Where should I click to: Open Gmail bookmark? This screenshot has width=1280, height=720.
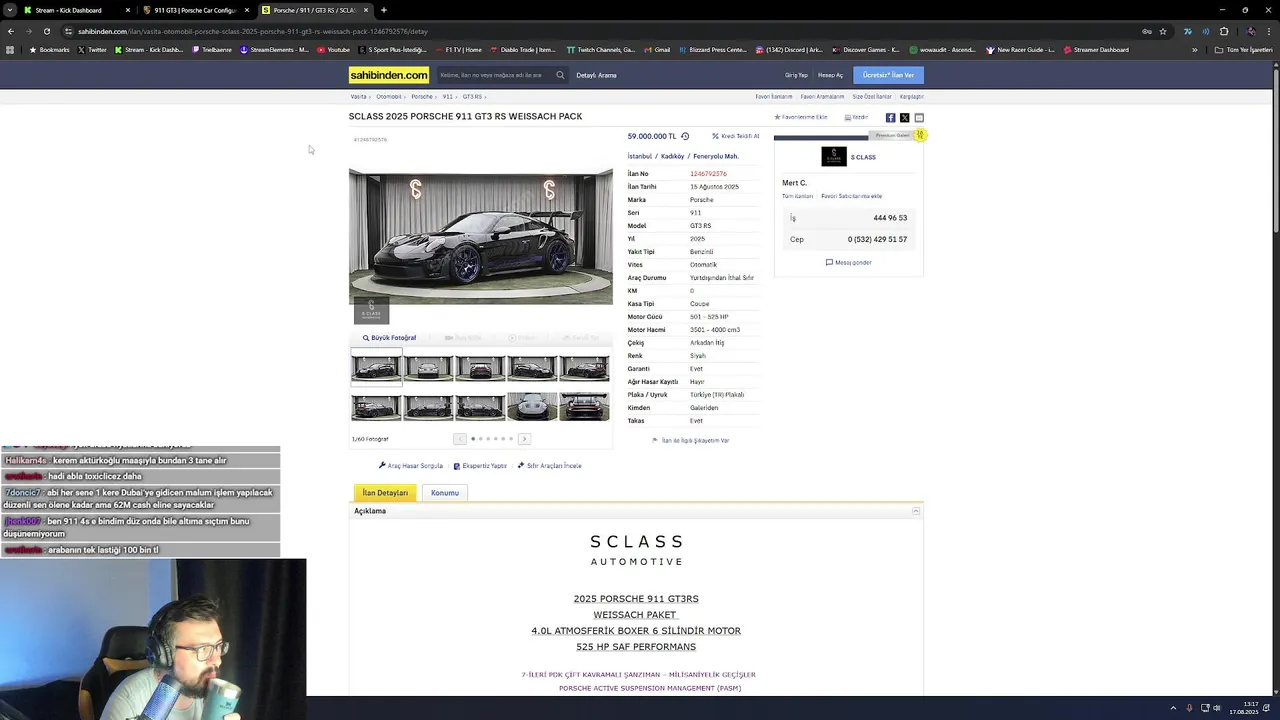[657, 50]
